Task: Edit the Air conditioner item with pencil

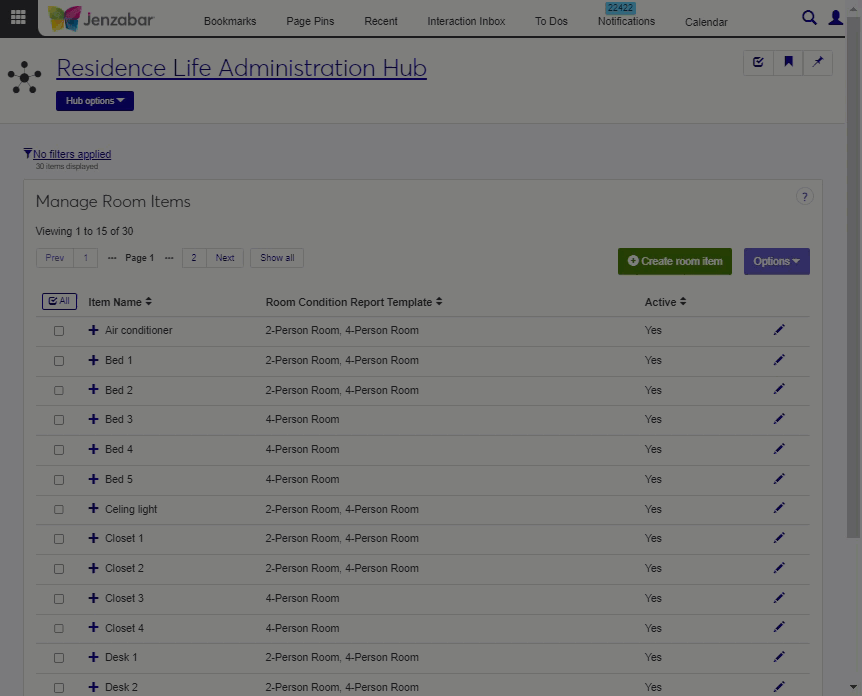Action: point(779,330)
